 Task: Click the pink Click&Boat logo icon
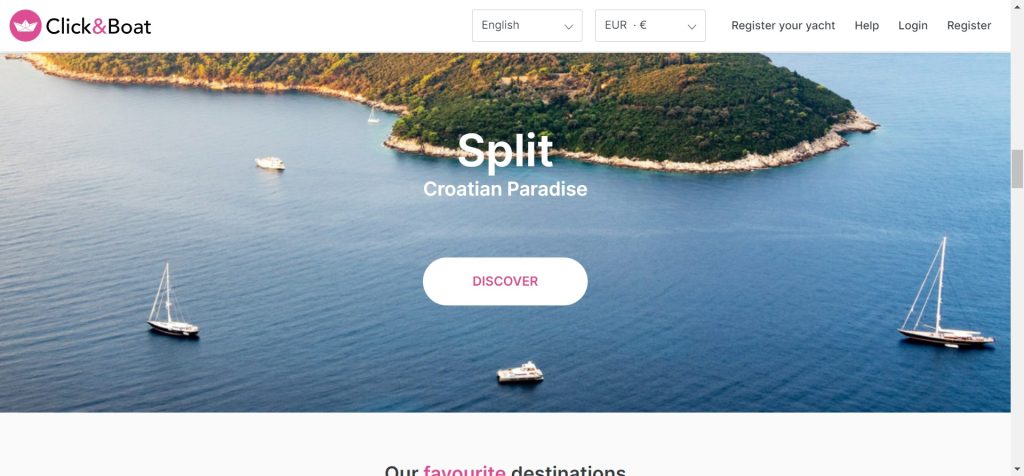(25, 25)
